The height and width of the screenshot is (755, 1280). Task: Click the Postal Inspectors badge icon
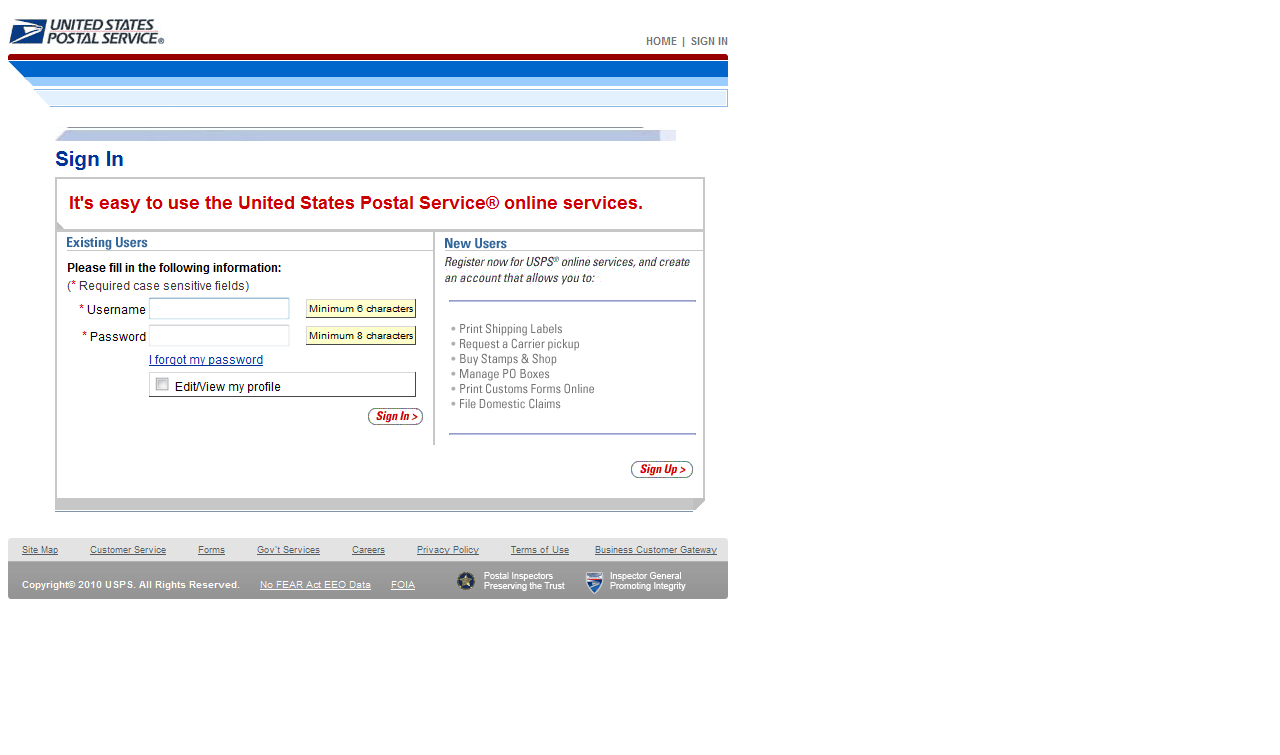pyautogui.click(x=465, y=580)
